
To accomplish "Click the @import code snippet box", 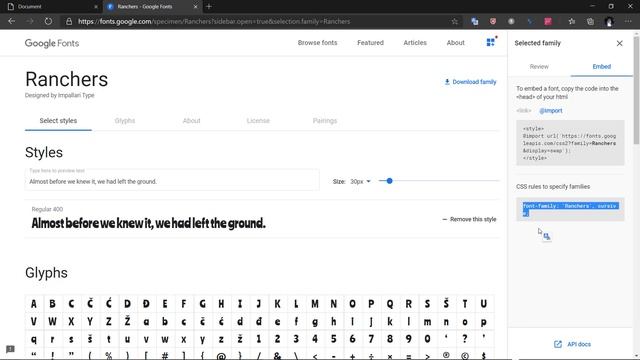I will (x=570, y=143).
